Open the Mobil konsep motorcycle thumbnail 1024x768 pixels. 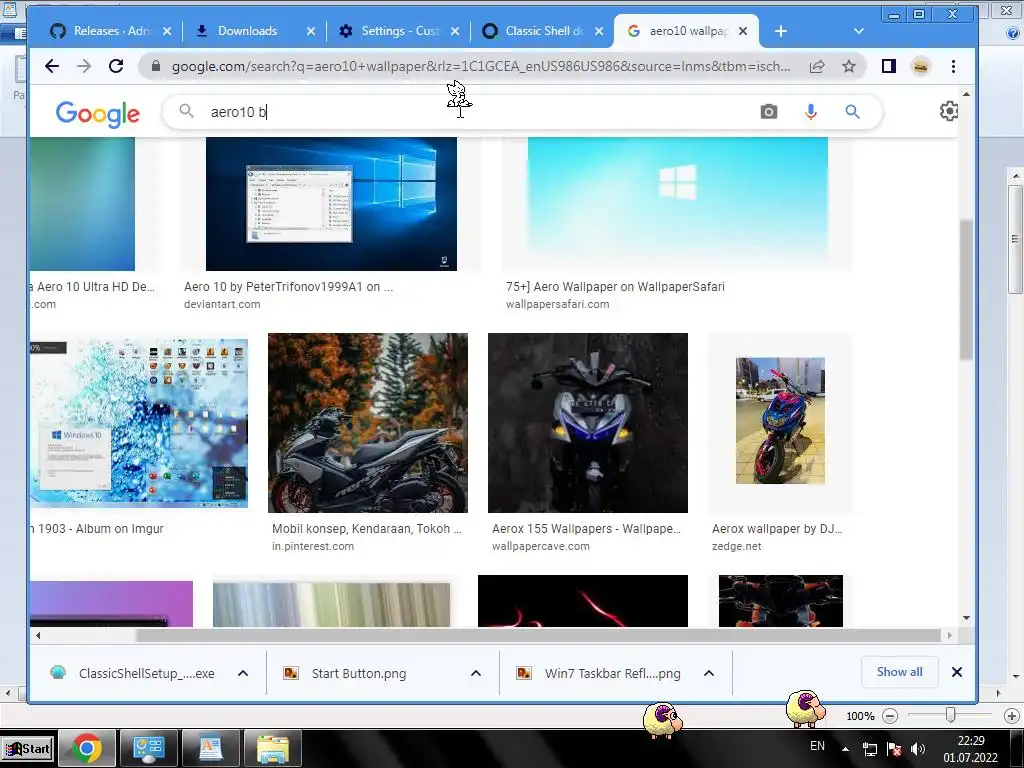pyautogui.click(x=368, y=423)
